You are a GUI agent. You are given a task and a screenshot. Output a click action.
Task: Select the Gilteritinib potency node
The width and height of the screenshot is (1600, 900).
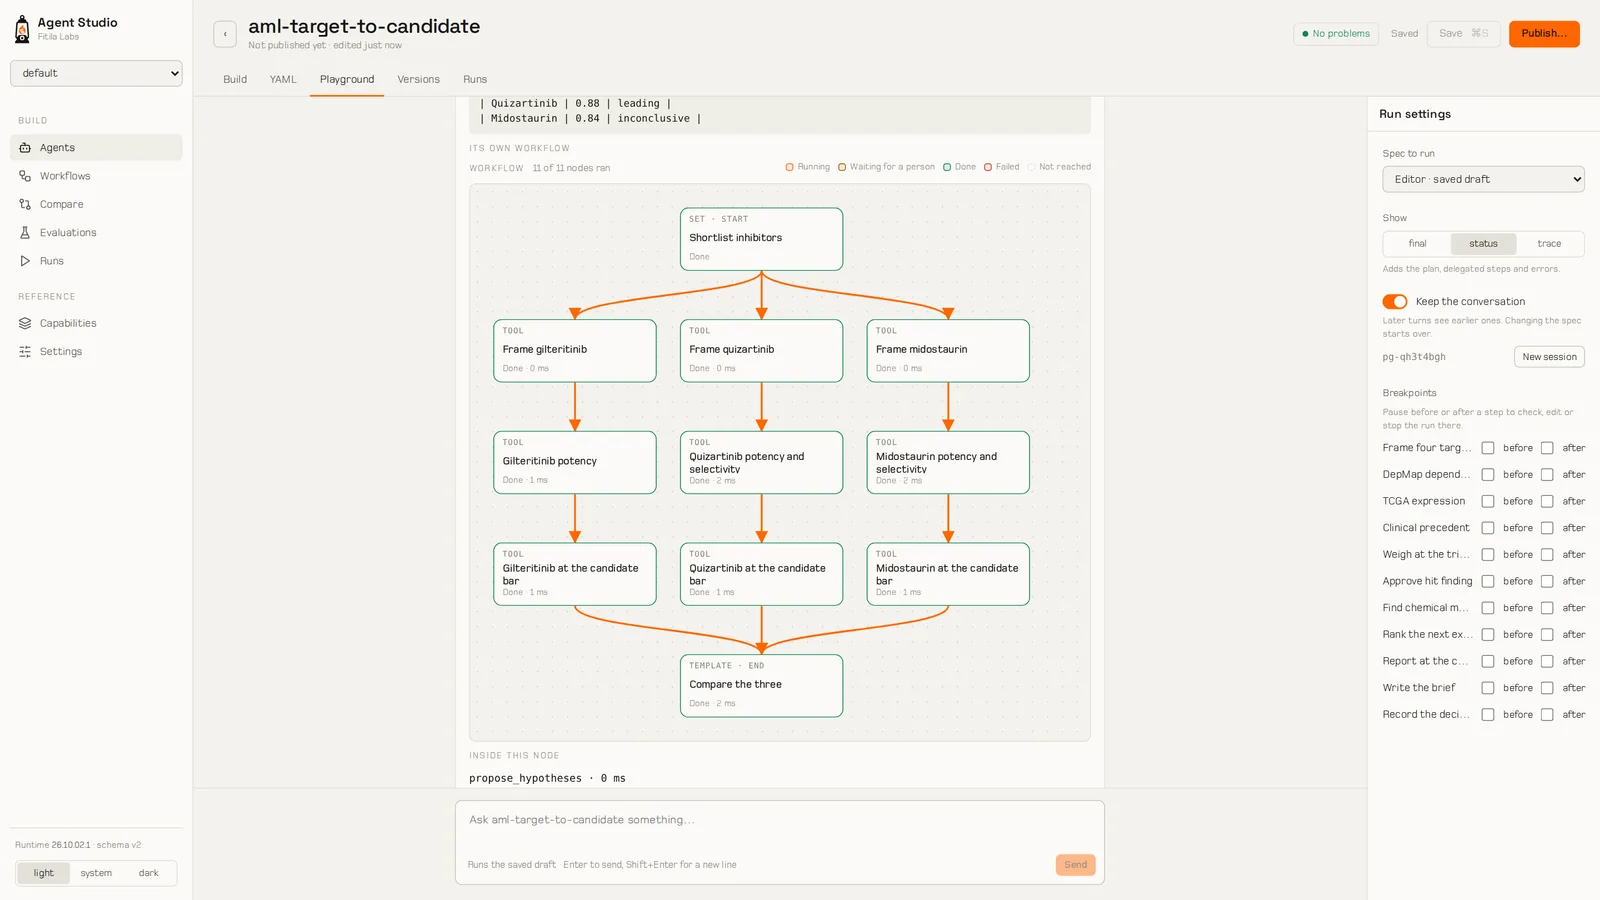pyautogui.click(x=575, y=462)
